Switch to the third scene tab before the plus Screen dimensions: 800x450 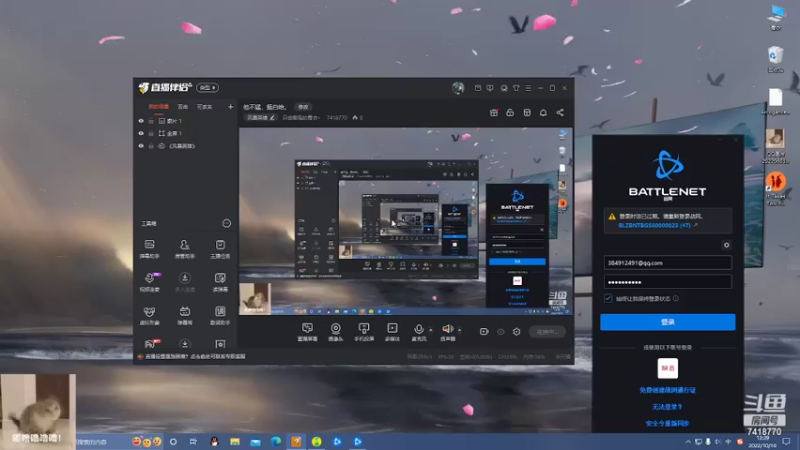204,107
